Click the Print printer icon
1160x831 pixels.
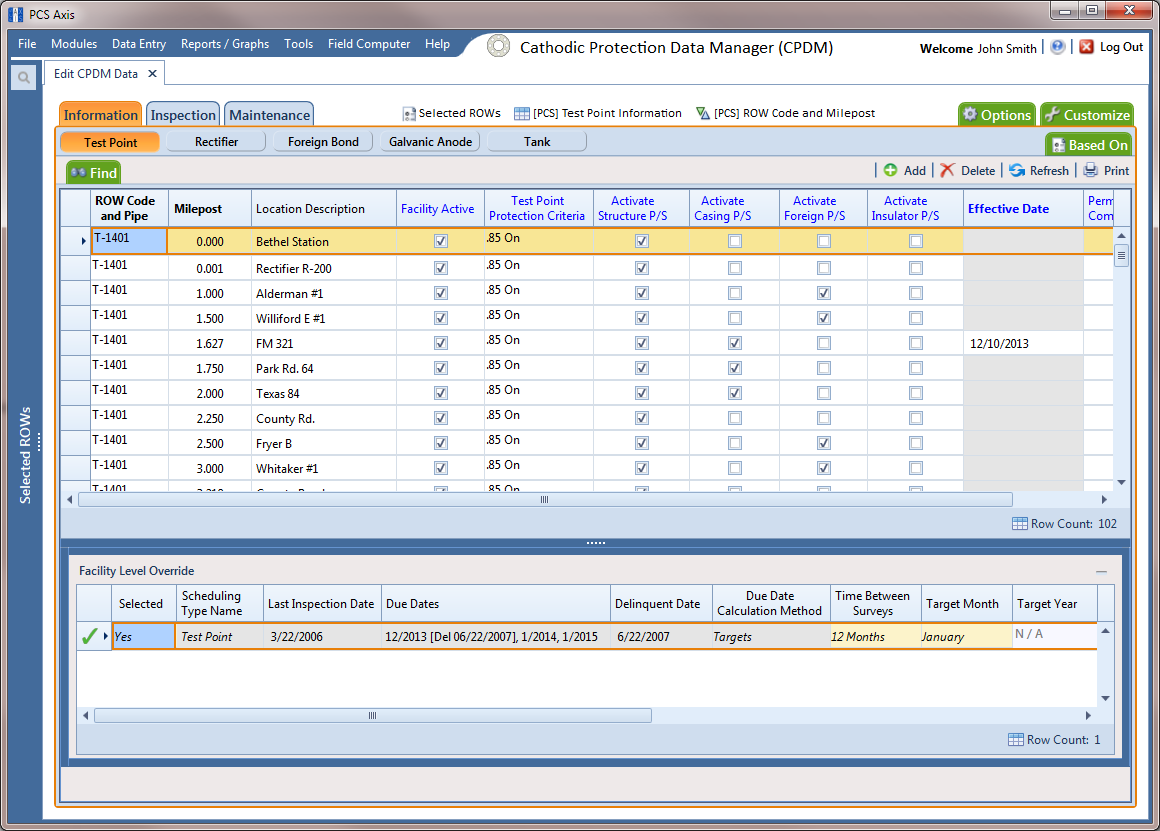(x=1090, y=170)
